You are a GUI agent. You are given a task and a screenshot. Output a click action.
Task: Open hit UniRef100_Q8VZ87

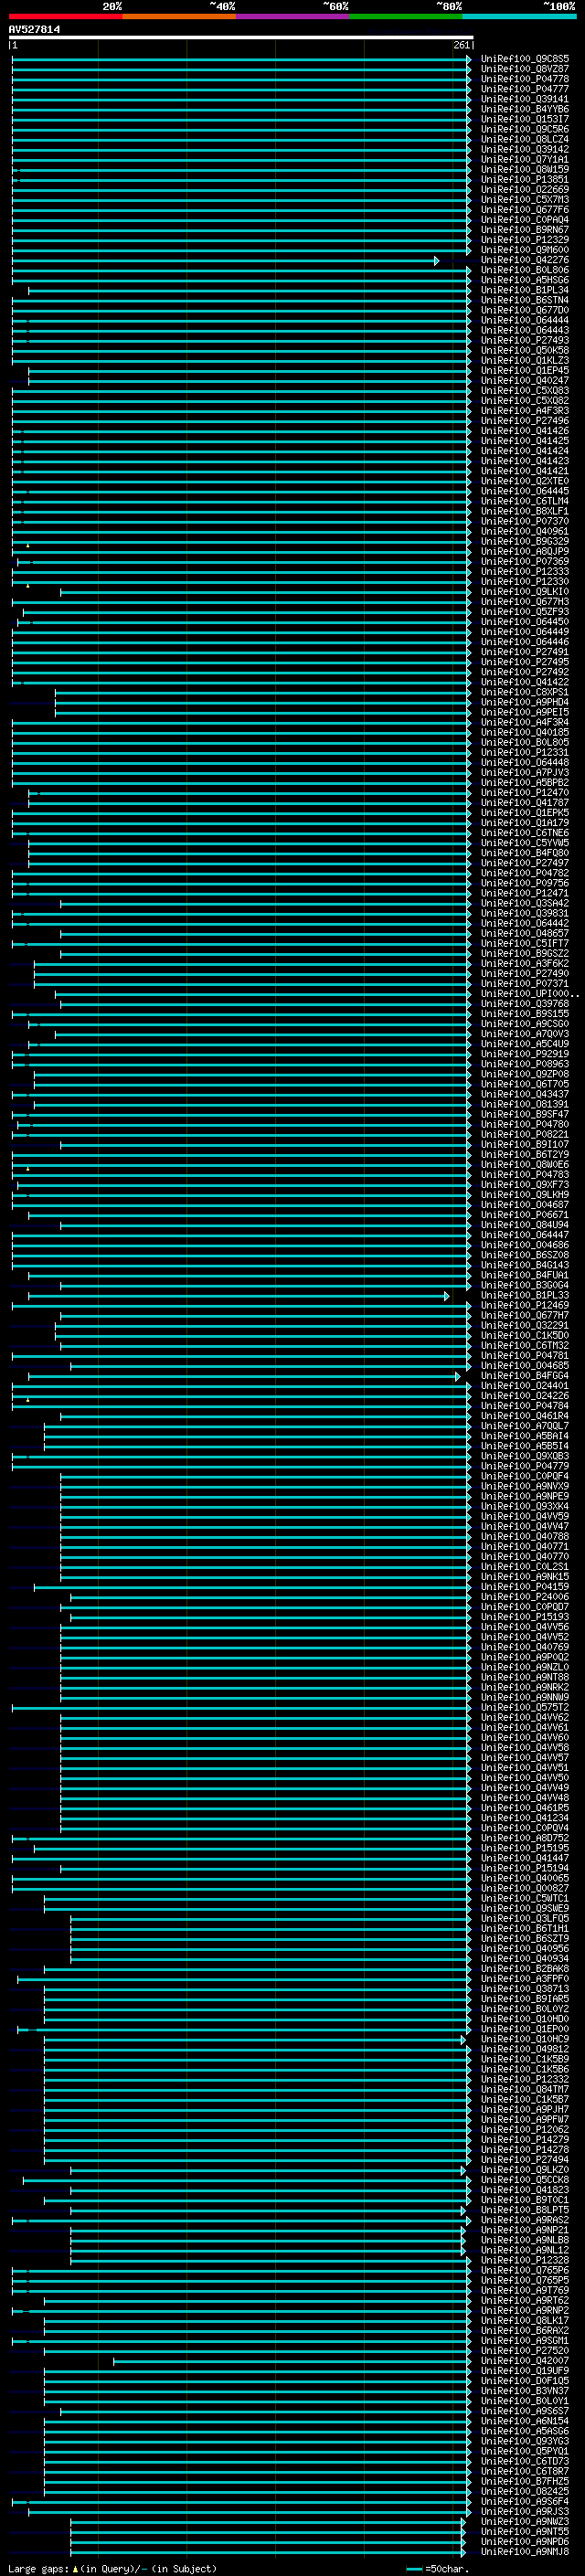coord(524,69)
